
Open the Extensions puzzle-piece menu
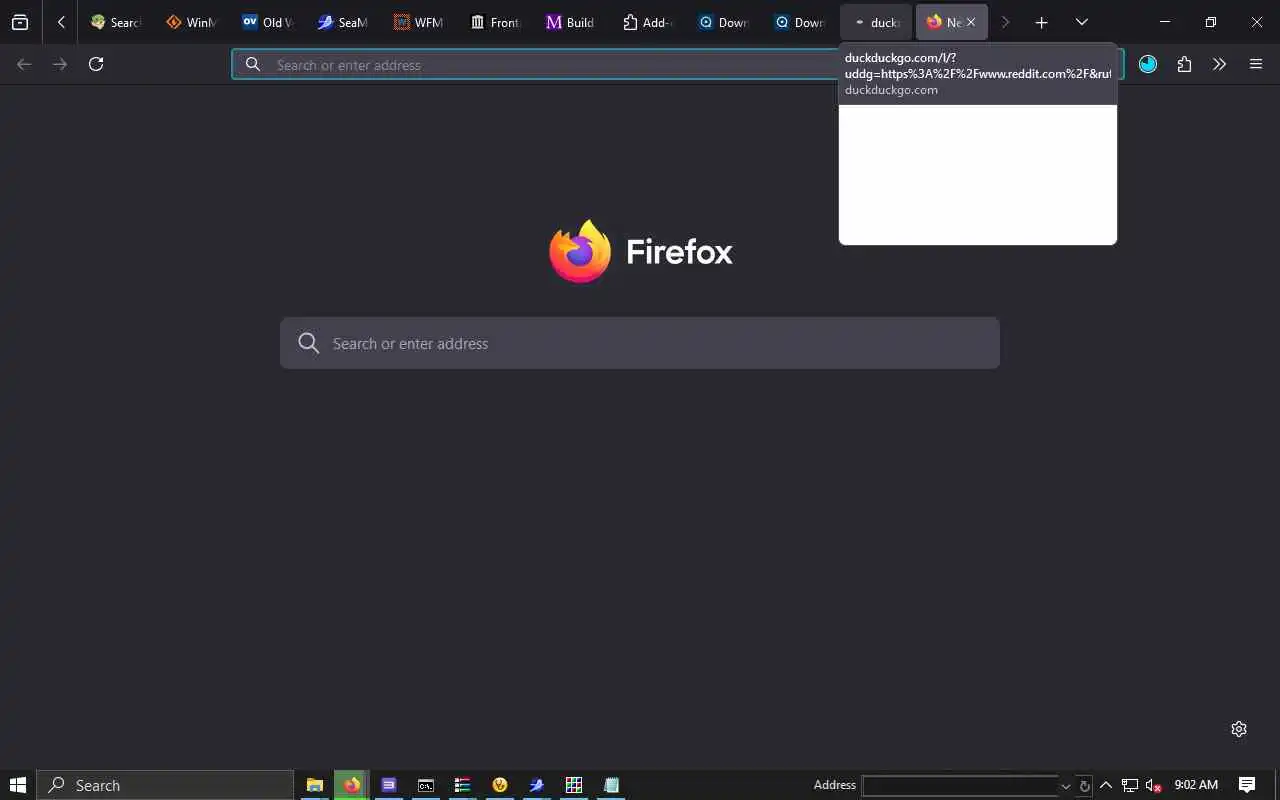[x=1184, y=64]
